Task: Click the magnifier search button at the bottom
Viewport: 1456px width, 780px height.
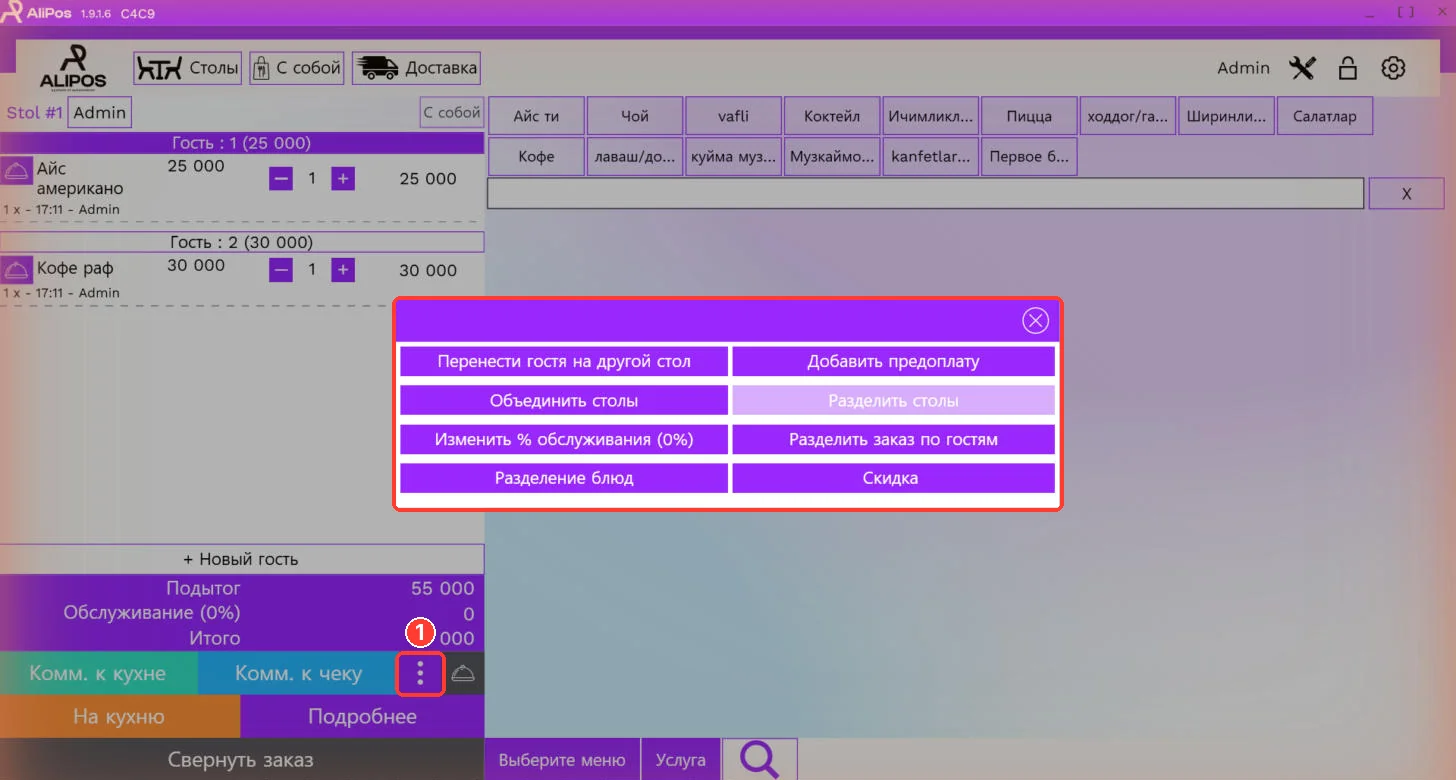Action: (760, 760)
